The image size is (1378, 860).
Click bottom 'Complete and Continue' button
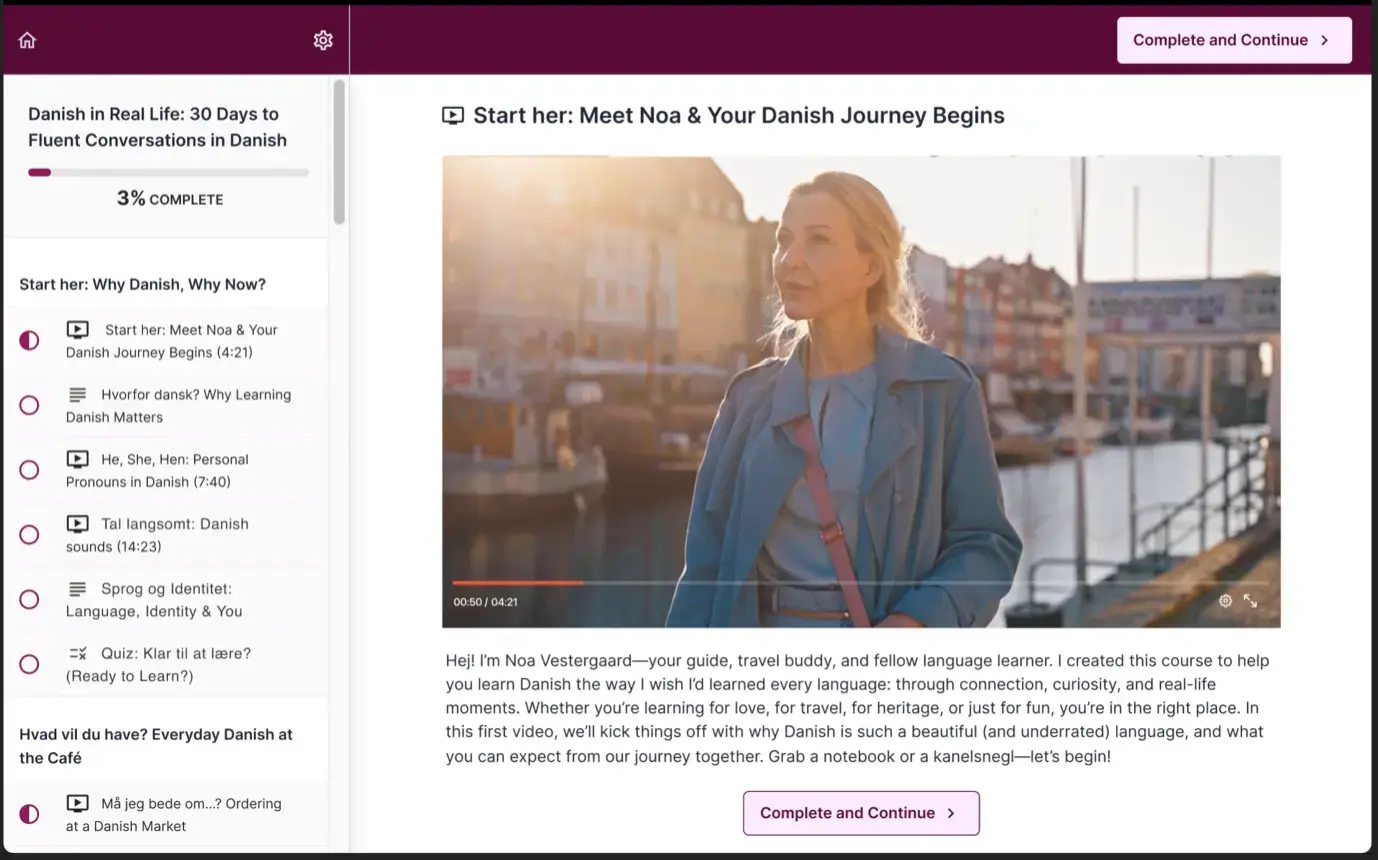pos(860,813)
